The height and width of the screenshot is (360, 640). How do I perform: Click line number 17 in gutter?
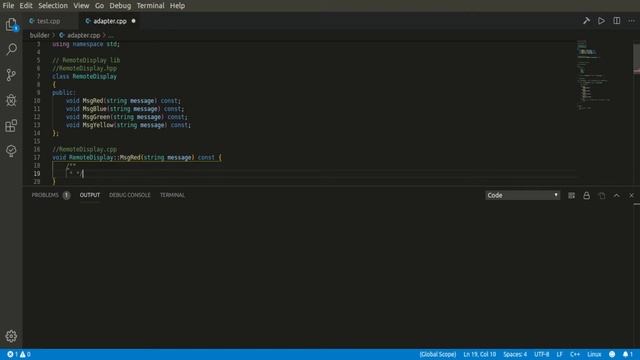37,158
